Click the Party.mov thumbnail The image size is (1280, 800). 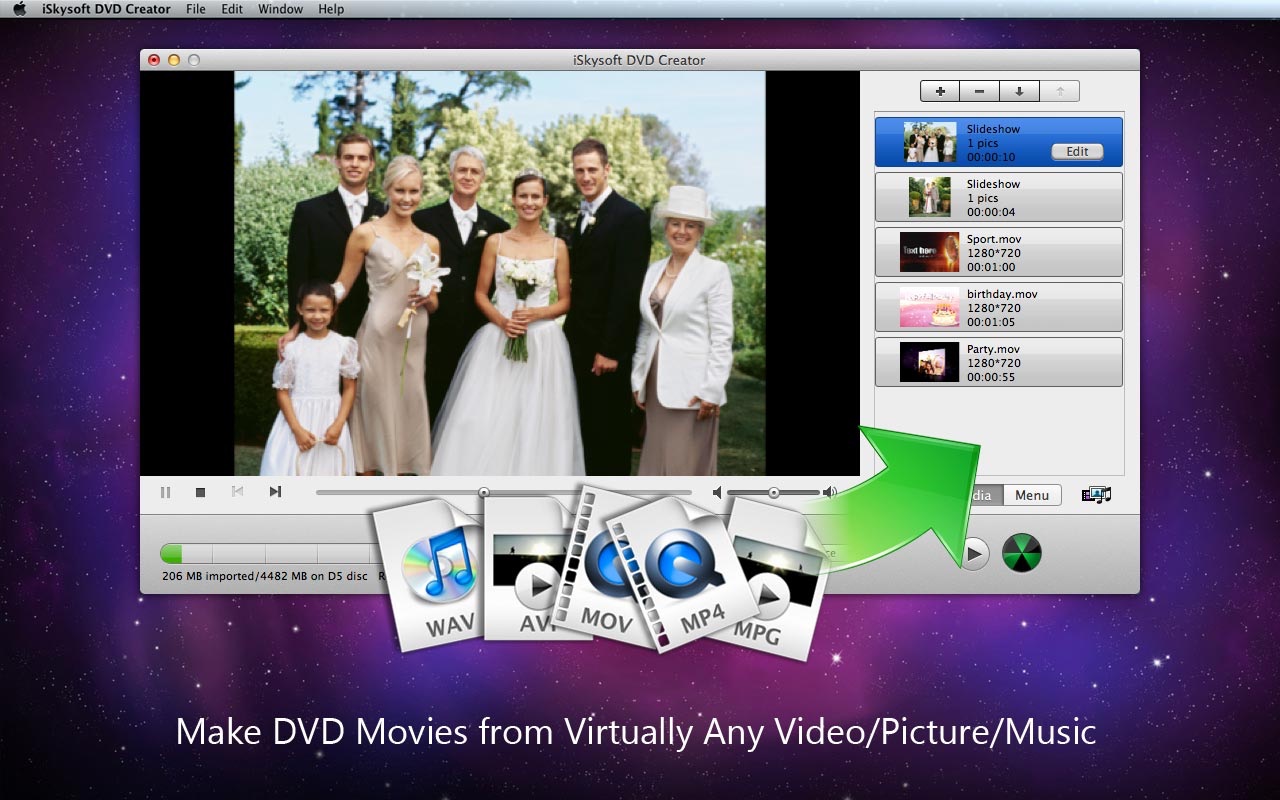[929, 362]
